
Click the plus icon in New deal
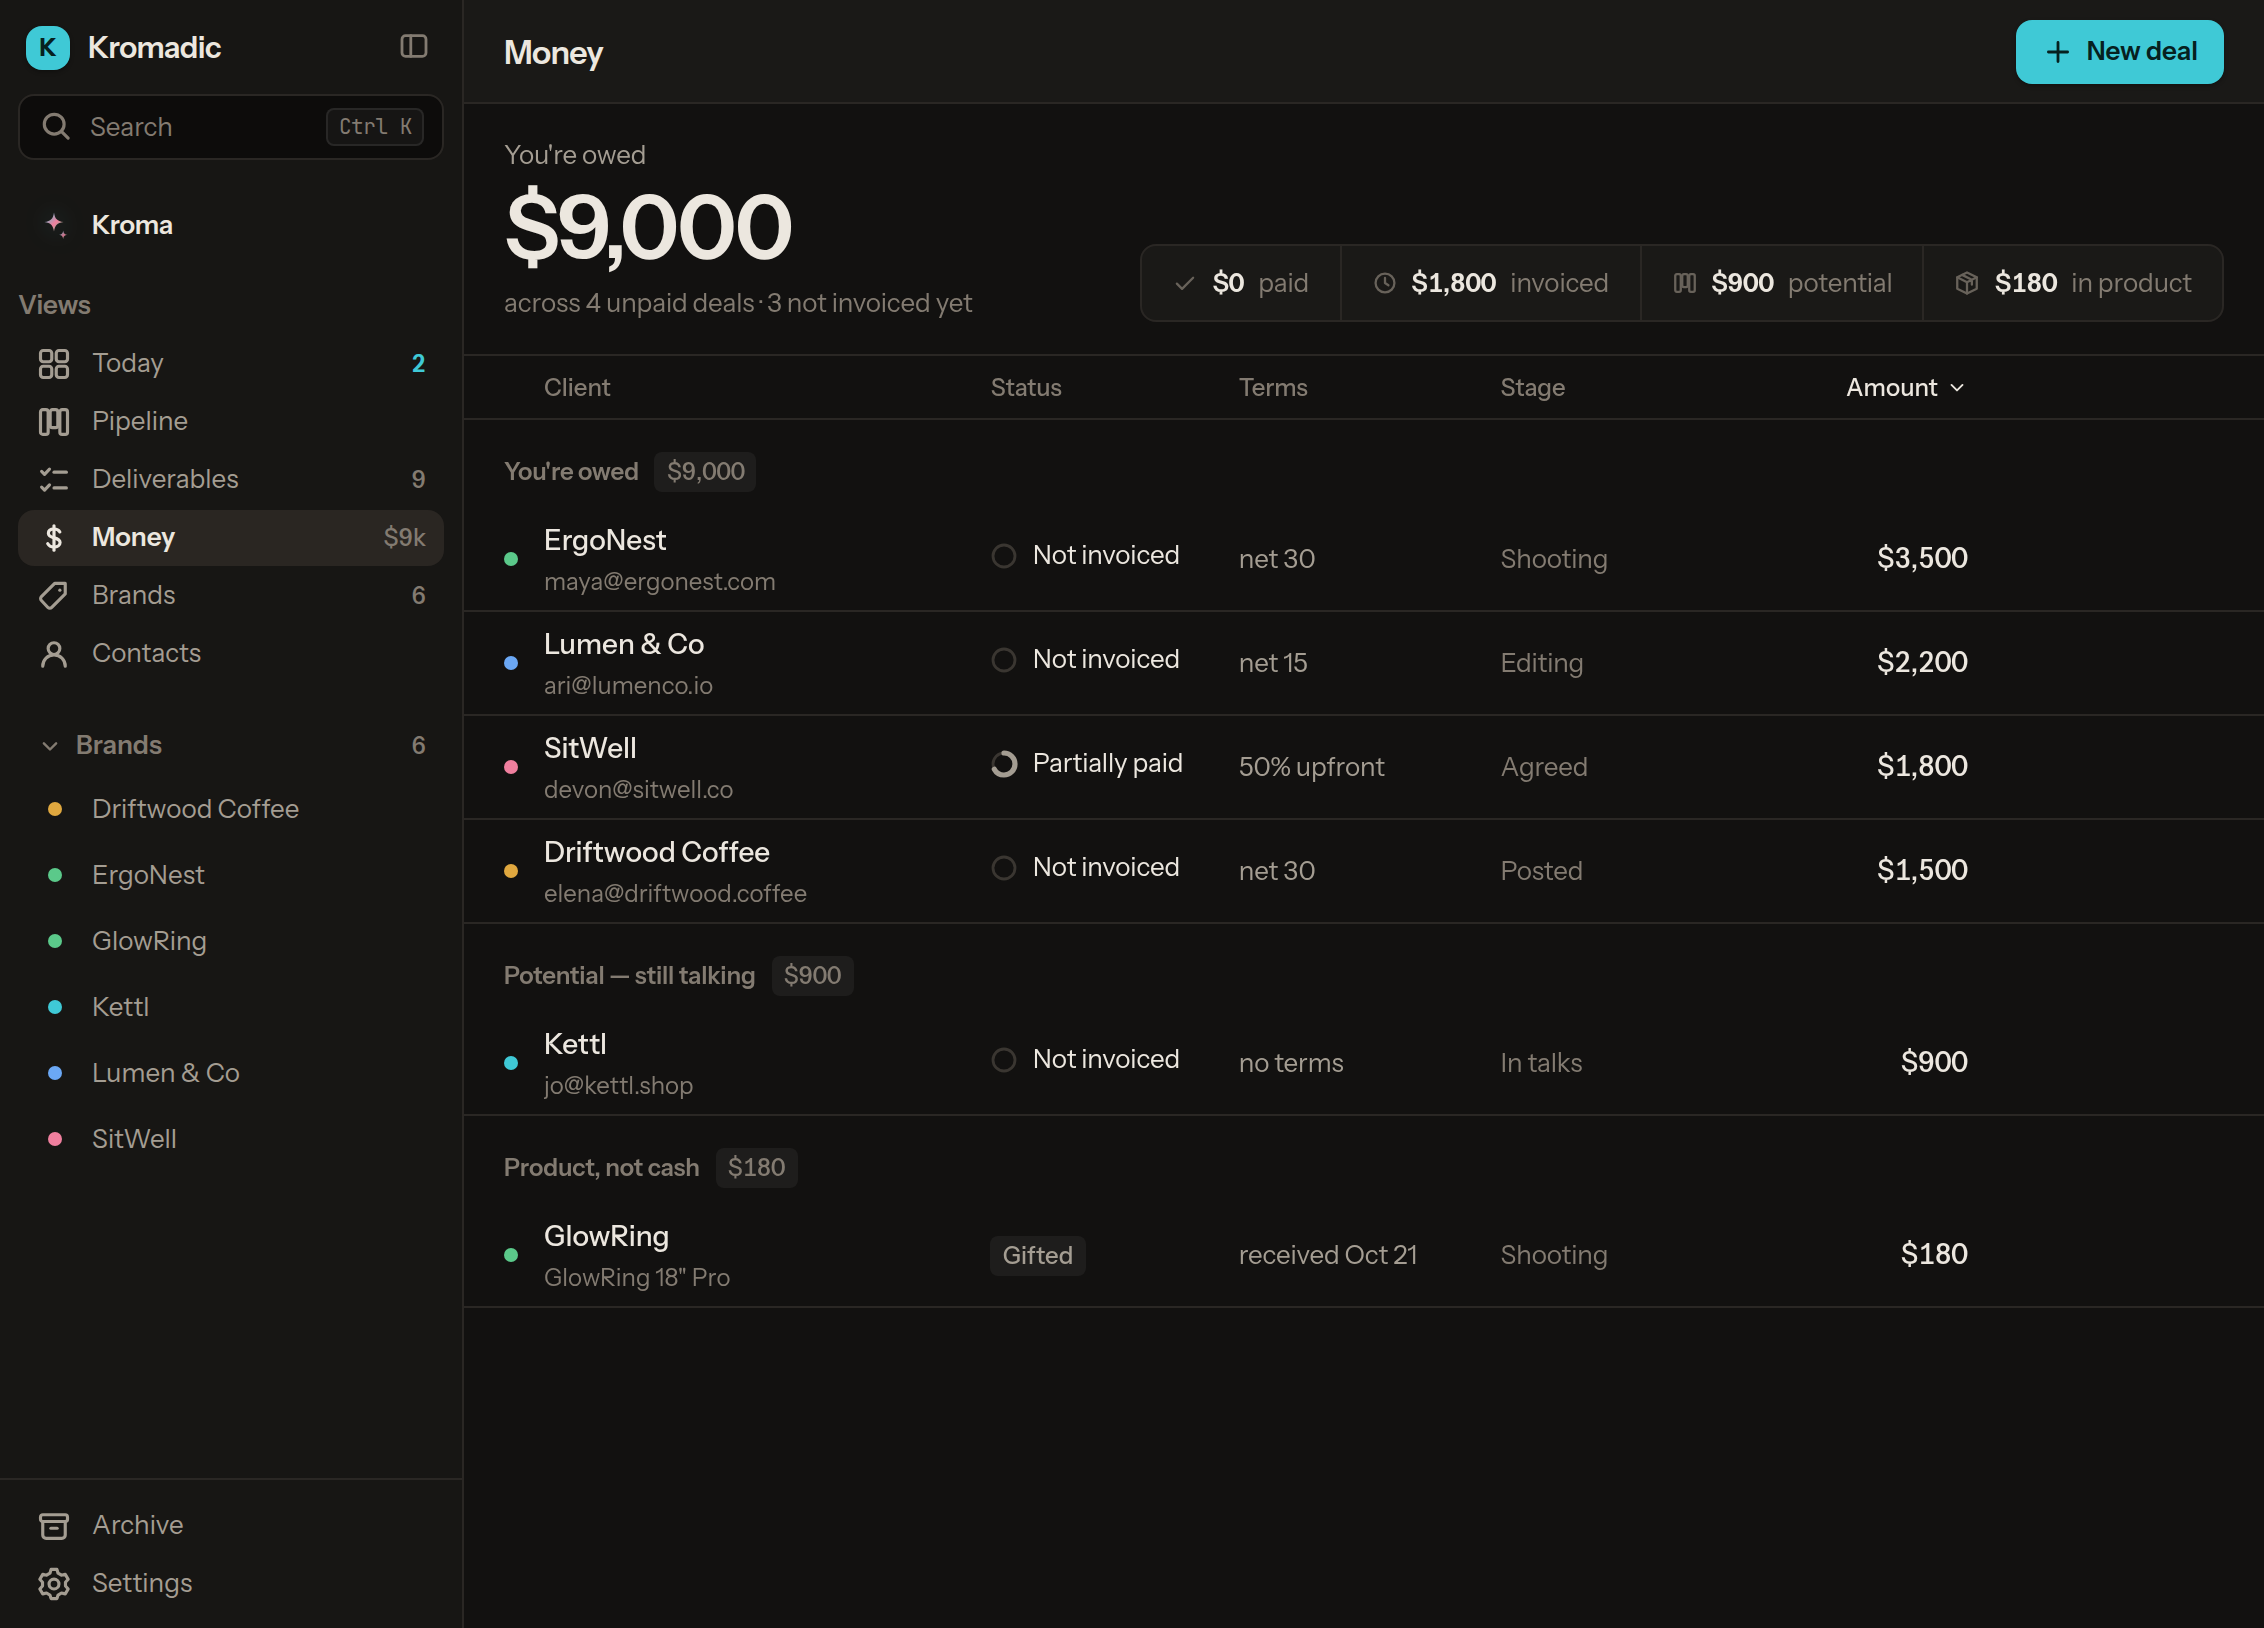(x=2058, y=52)
